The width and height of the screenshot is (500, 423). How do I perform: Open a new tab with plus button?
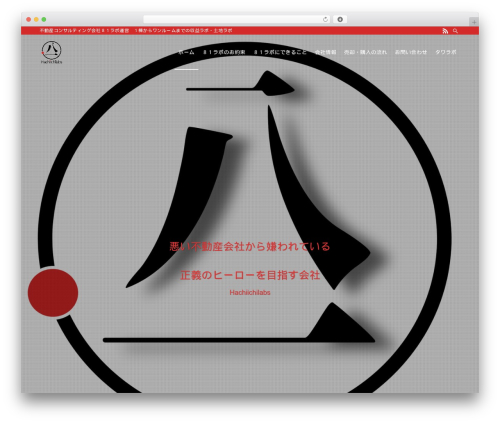474,22
